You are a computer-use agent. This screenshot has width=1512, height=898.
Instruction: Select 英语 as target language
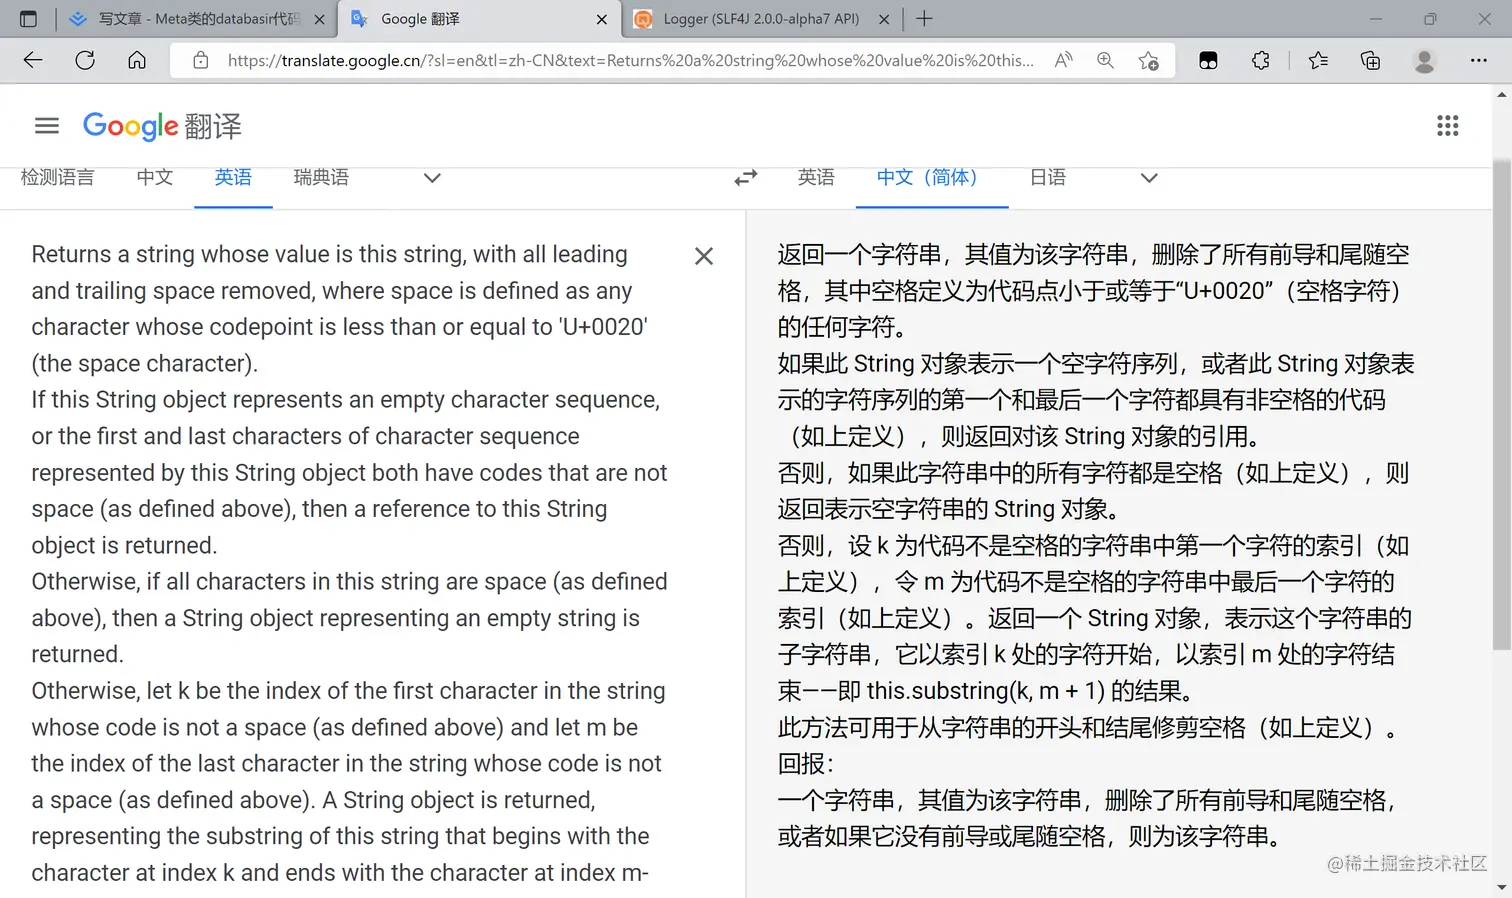tap(816, 178)
